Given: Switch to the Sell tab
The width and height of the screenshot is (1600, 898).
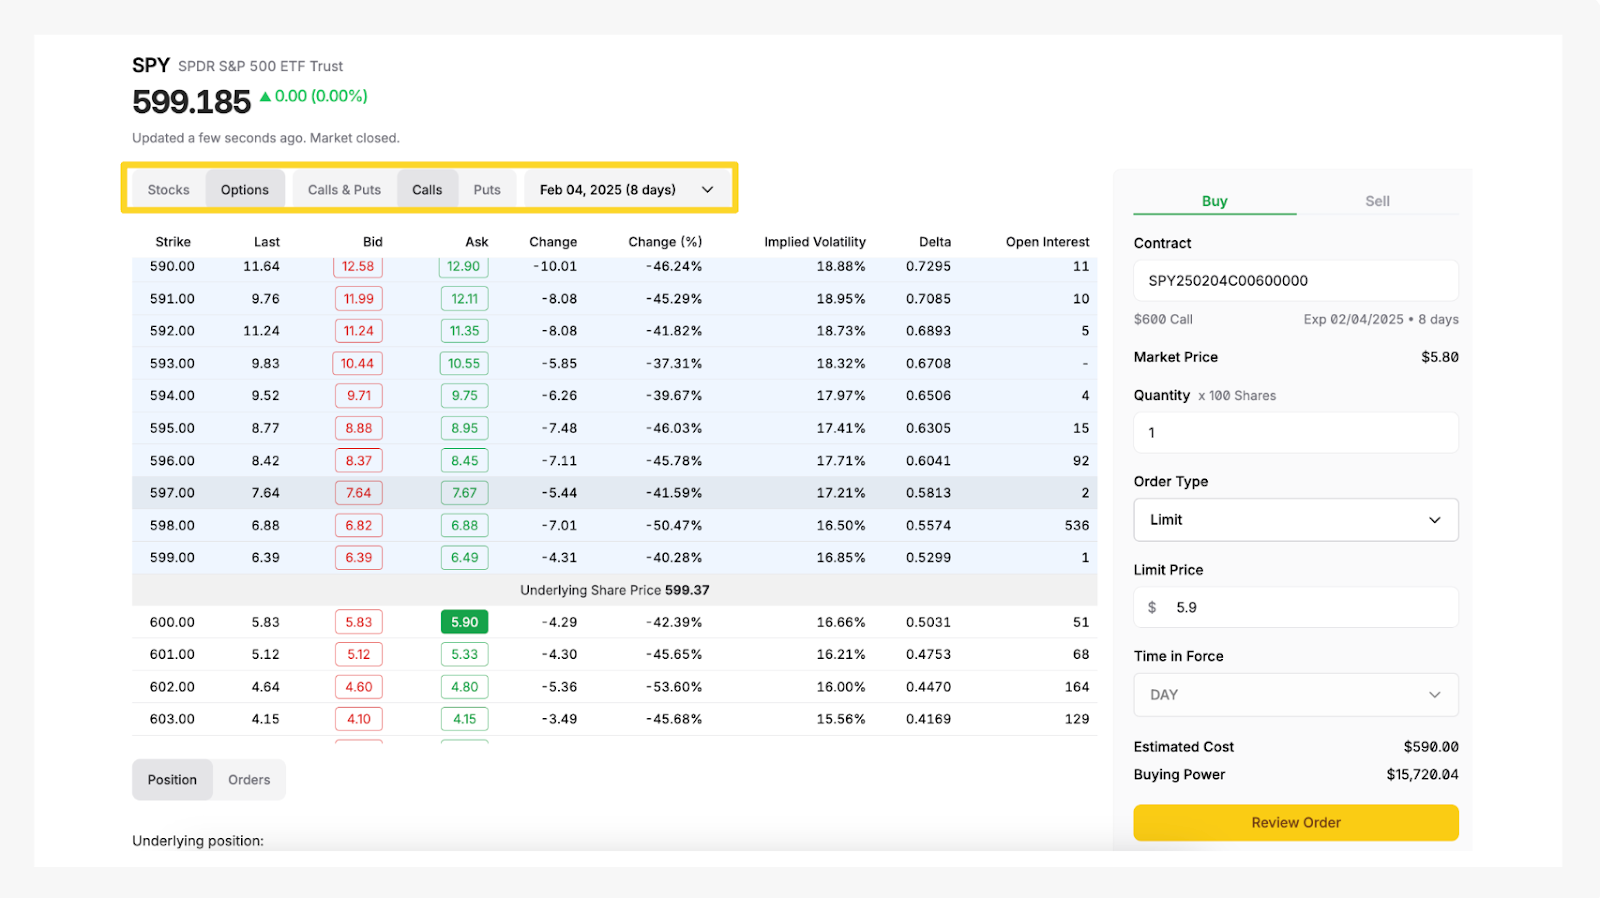Looking at the screenshot, I should 1377,201.
